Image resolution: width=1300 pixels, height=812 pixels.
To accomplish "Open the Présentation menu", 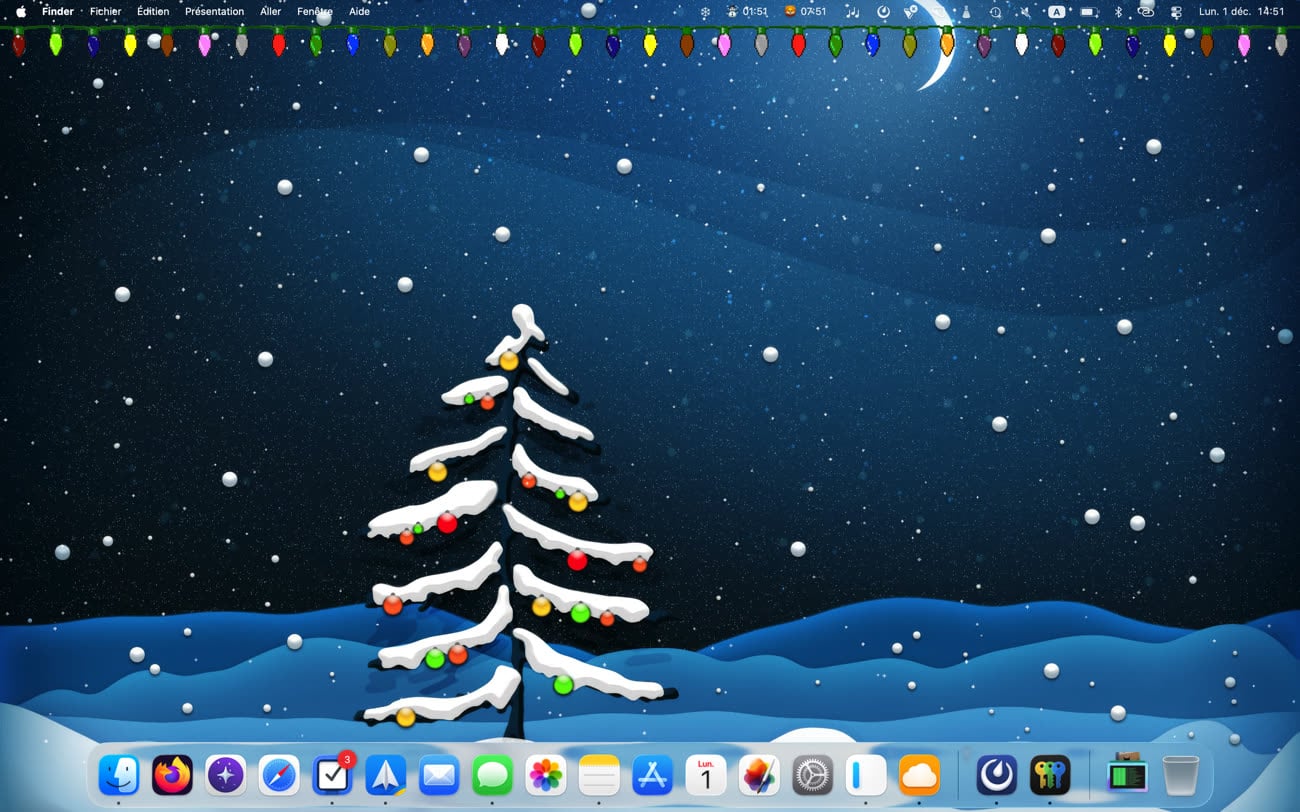I will click(x=214, y=12).
